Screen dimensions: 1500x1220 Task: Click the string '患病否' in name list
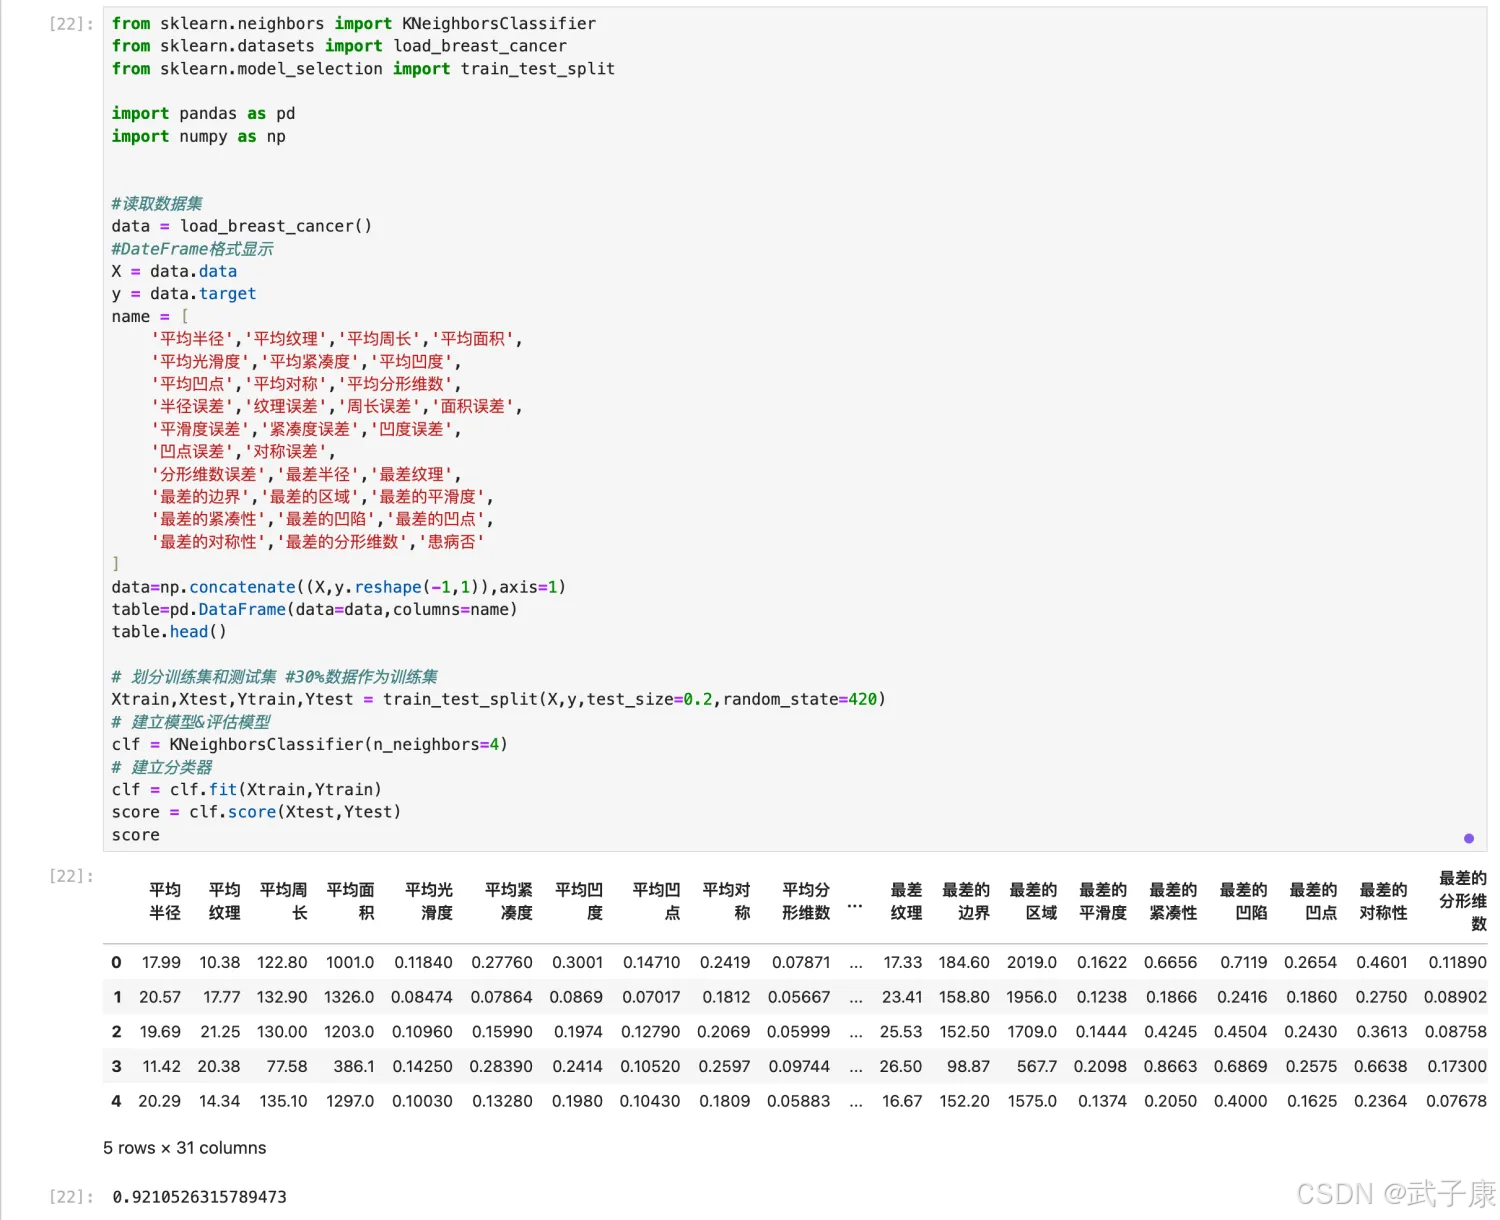tap(451, 542)
